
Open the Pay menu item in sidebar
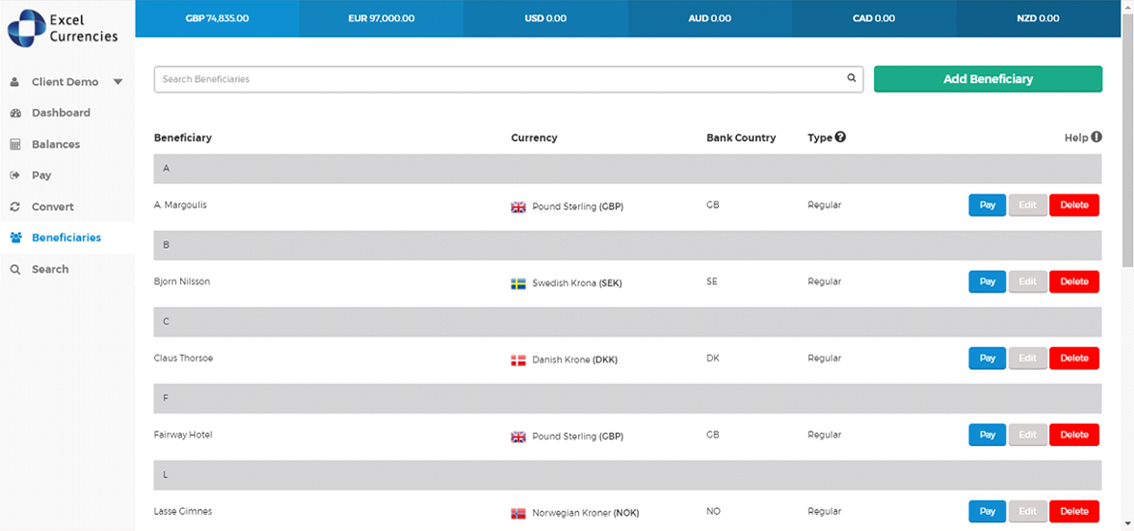(41, 175)
